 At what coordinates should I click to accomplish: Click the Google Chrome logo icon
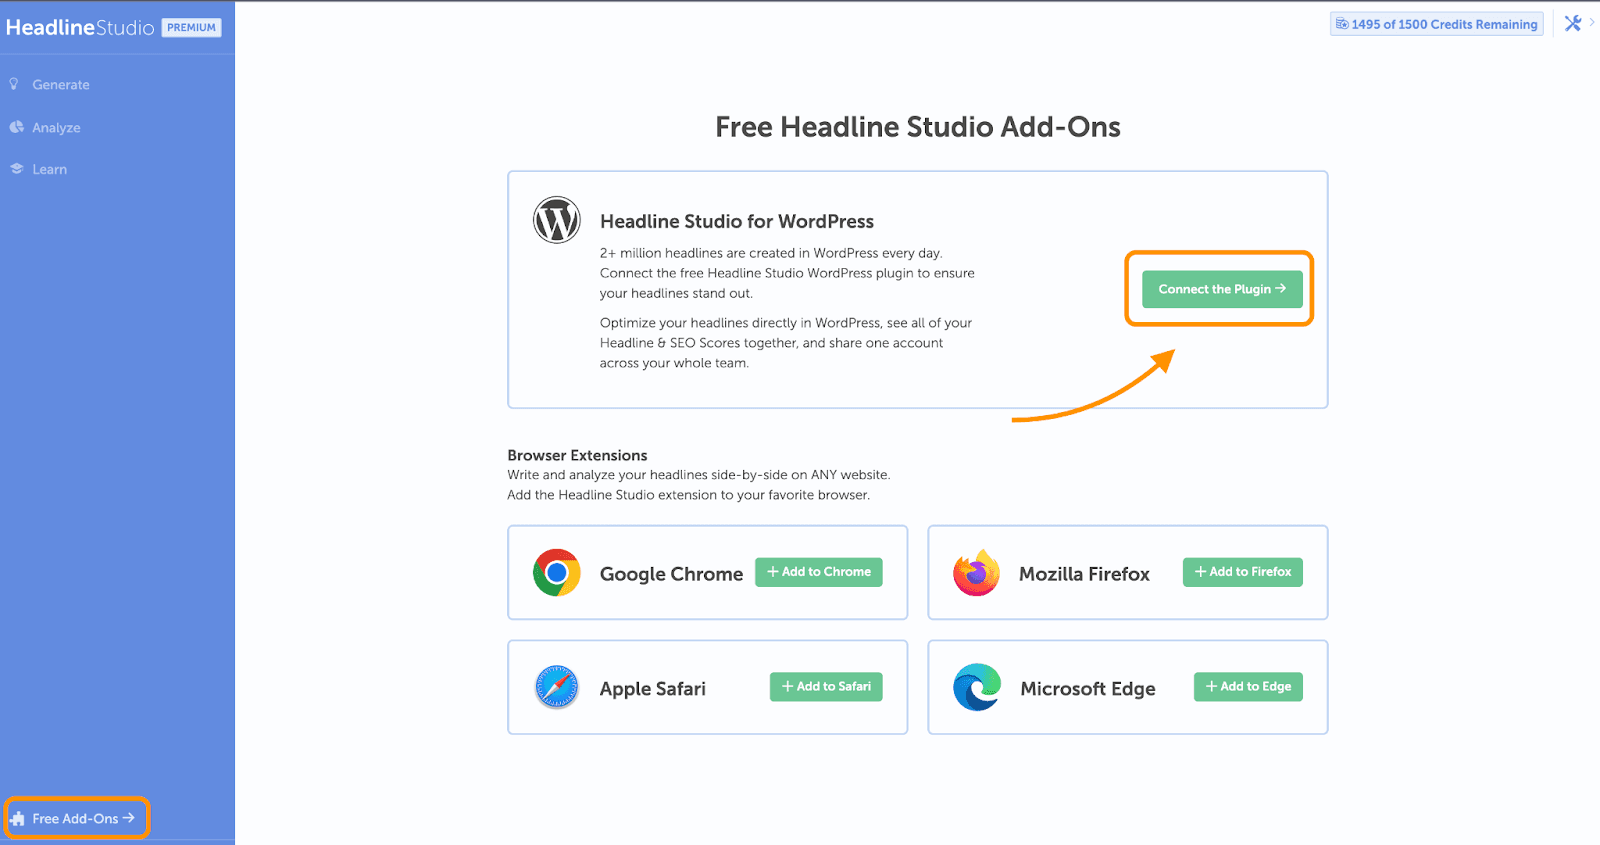pyautogui.click(x=557, y=573)
